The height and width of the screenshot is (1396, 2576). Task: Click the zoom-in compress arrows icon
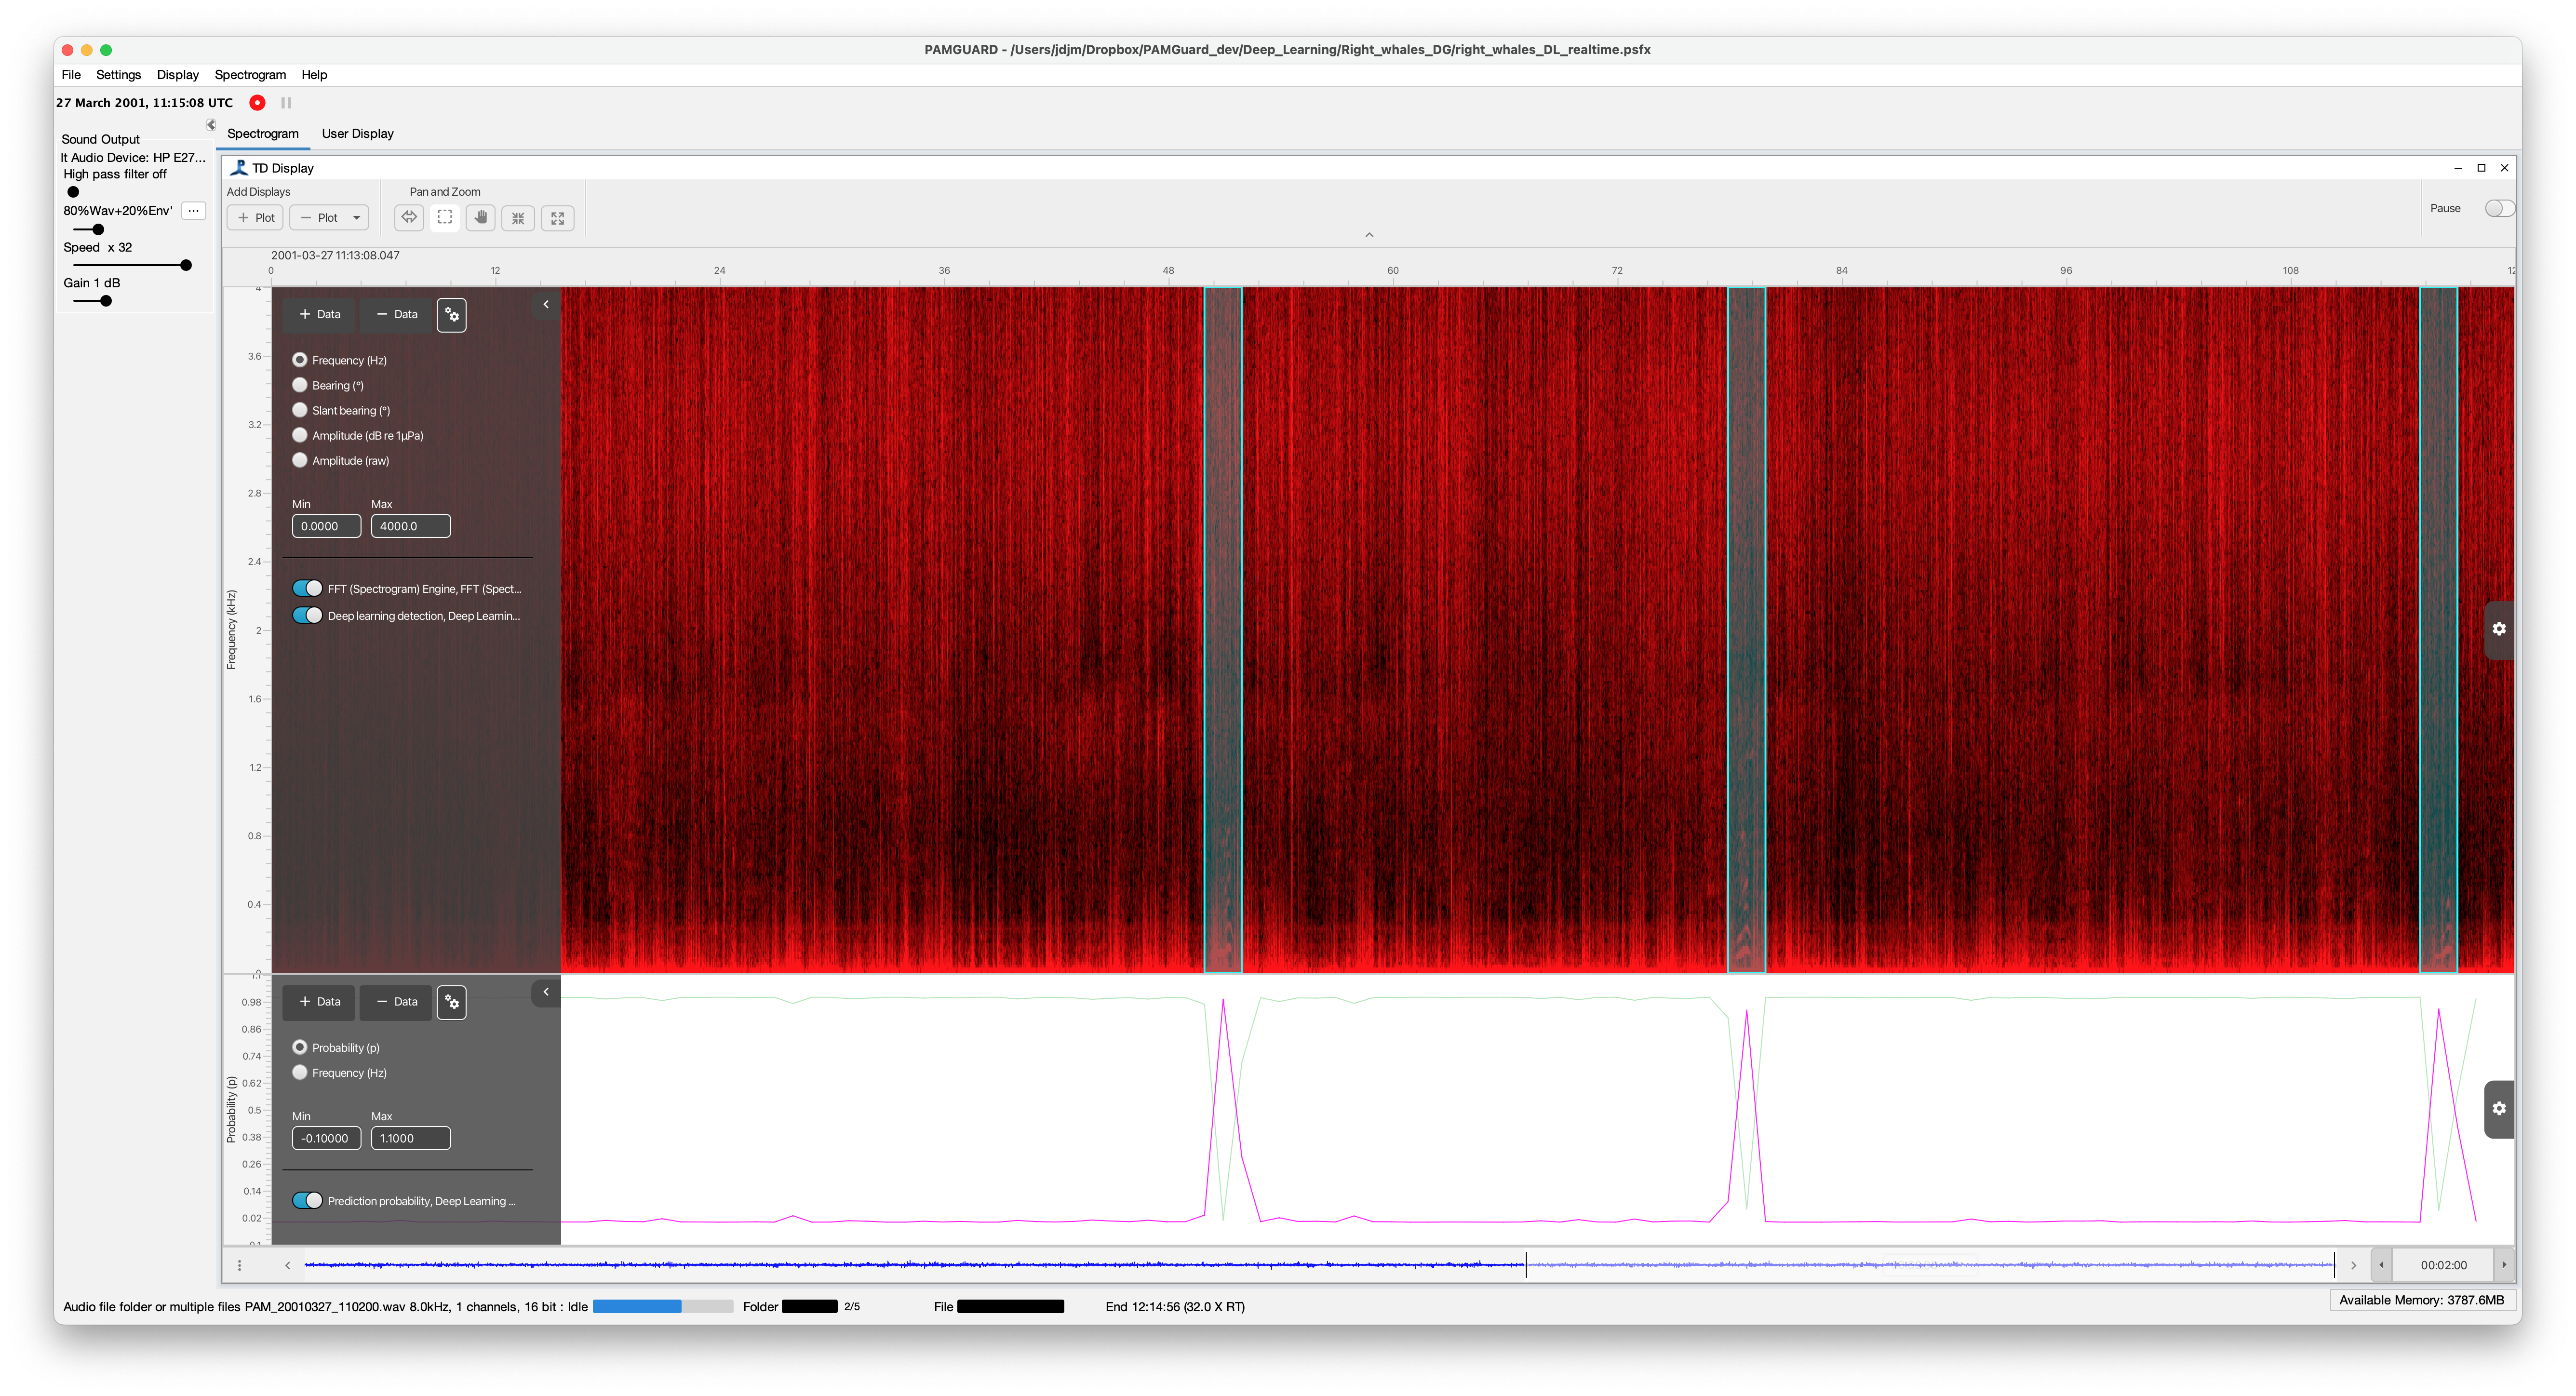point(518,217)
